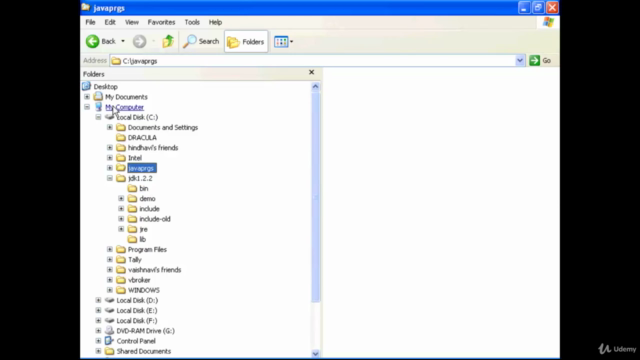640x360 pixels.
Task: Expand the jre folder
Action: [121, 229]
